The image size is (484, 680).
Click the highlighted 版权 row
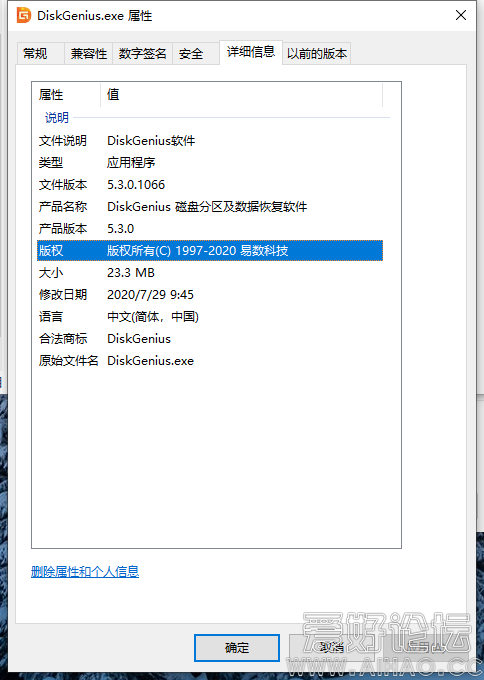click(210, 251)
